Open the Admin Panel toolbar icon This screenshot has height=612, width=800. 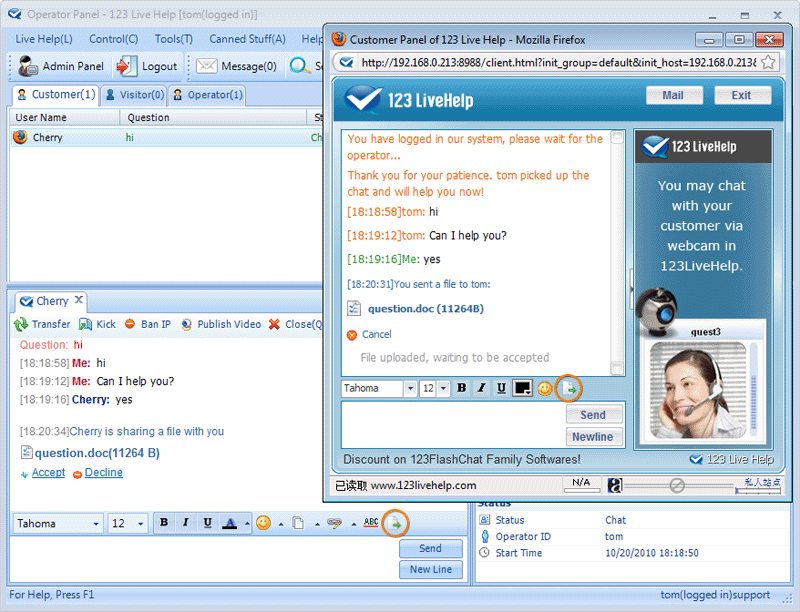coord(28,66)
